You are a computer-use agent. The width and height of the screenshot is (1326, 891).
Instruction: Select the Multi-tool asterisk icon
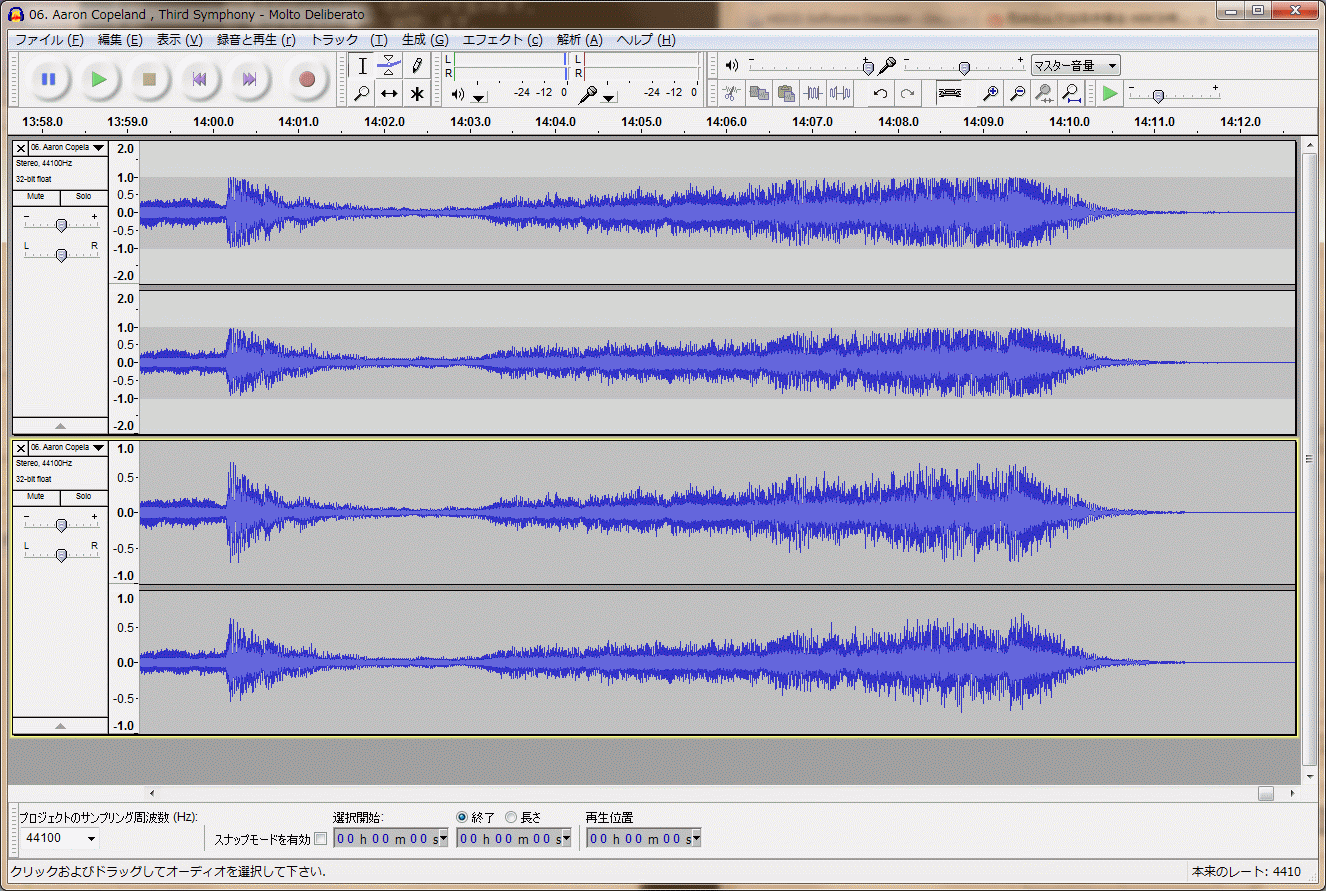[x=416, y=93]
